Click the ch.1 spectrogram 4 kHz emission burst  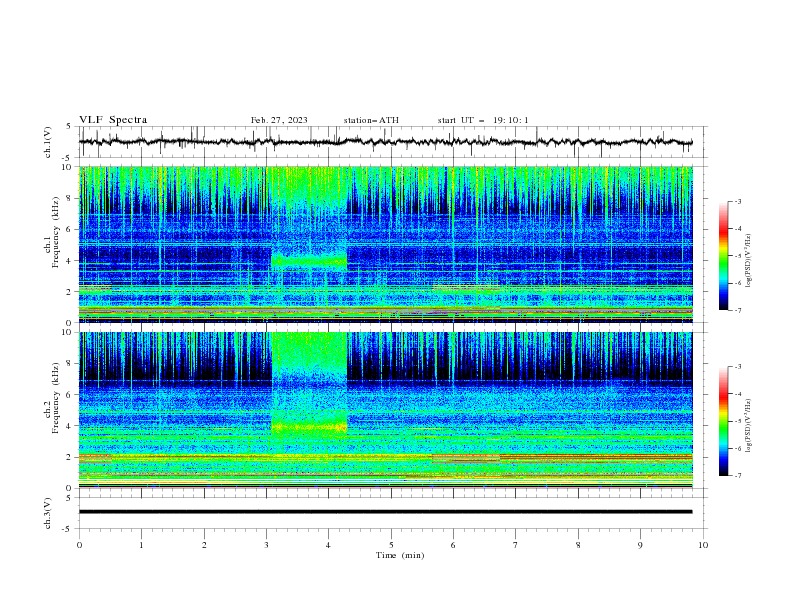pos(309,261)
